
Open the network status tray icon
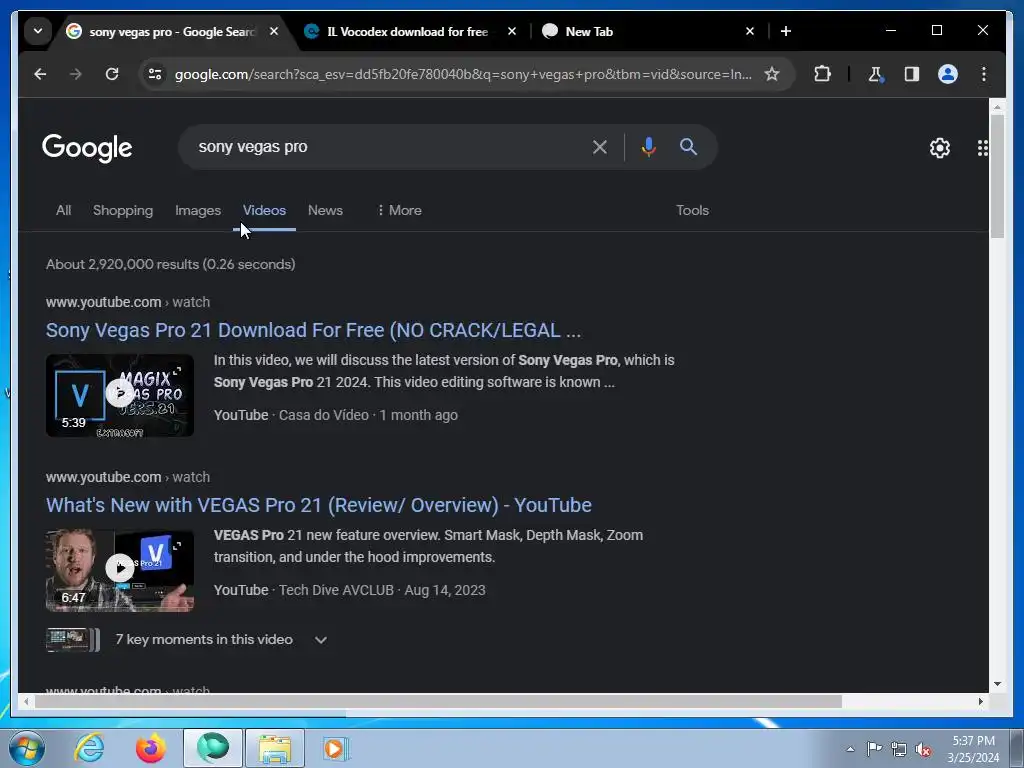pyautogui.click(x=899, y=749)
